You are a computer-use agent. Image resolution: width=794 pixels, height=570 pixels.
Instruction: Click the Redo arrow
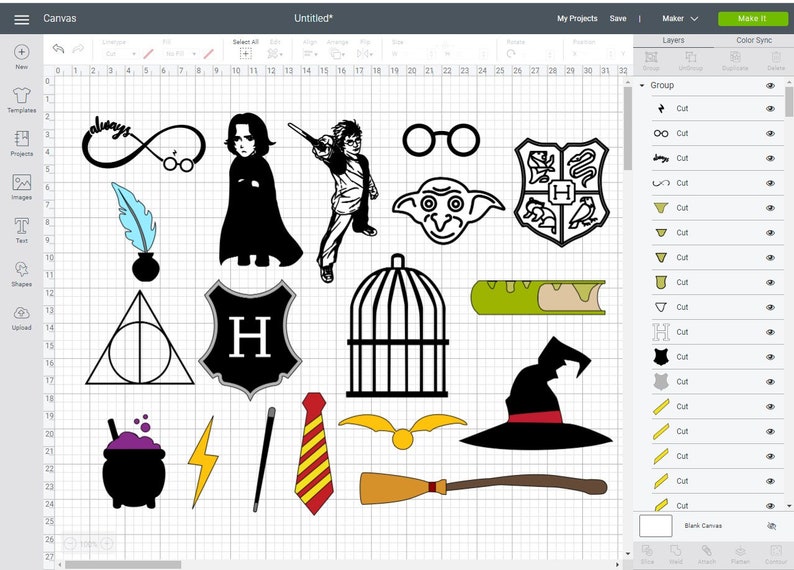coord(78,49)
